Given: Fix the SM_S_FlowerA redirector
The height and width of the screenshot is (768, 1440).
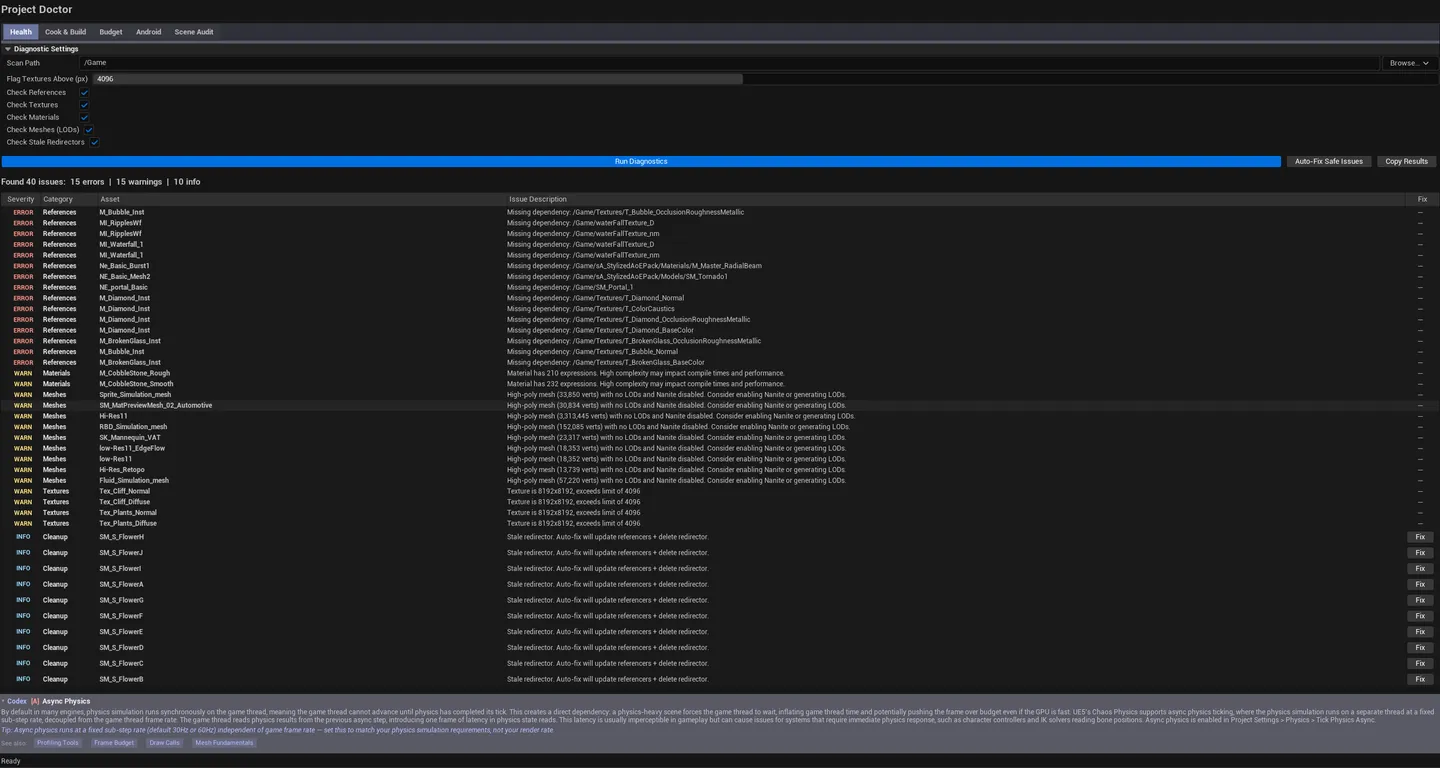Looking at the screenshot, I should pyautogui.click(x=1420, y=584).
